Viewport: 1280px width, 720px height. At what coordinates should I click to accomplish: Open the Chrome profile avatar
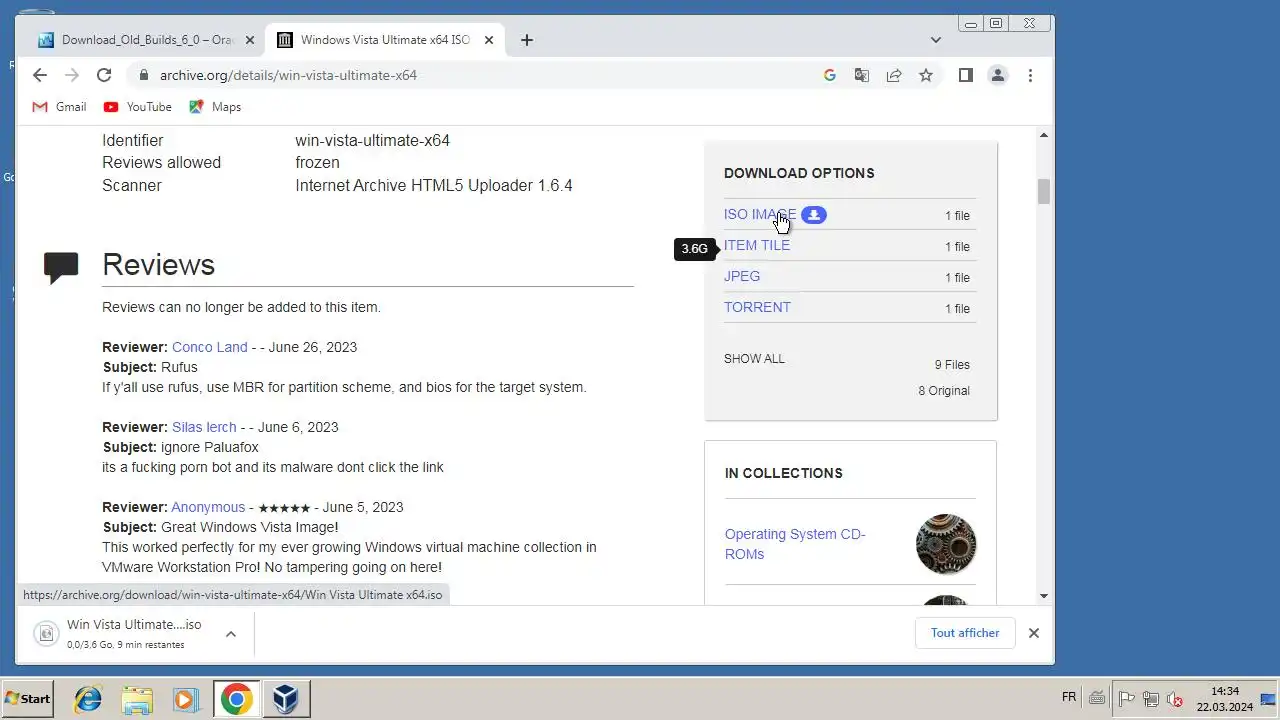tap(997, 75)
